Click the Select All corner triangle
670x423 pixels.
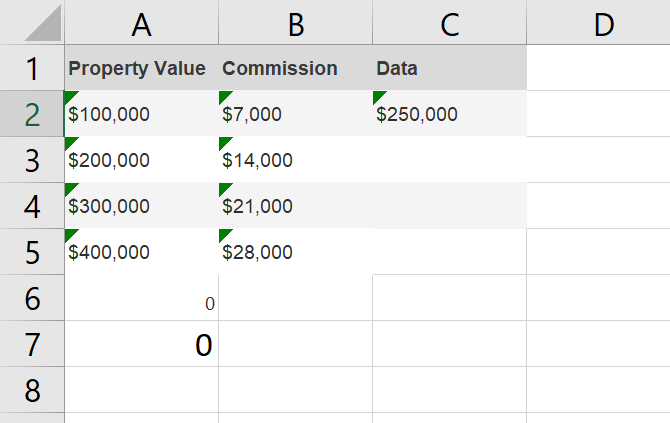coord(43,24)
